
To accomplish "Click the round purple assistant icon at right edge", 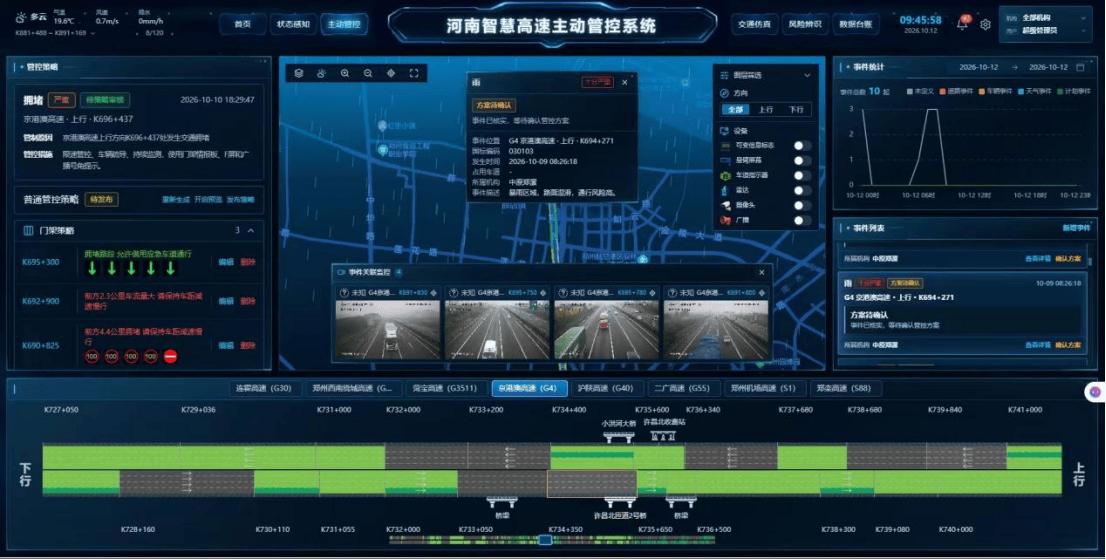I will pyautogui.click(x=1095, y=391).
